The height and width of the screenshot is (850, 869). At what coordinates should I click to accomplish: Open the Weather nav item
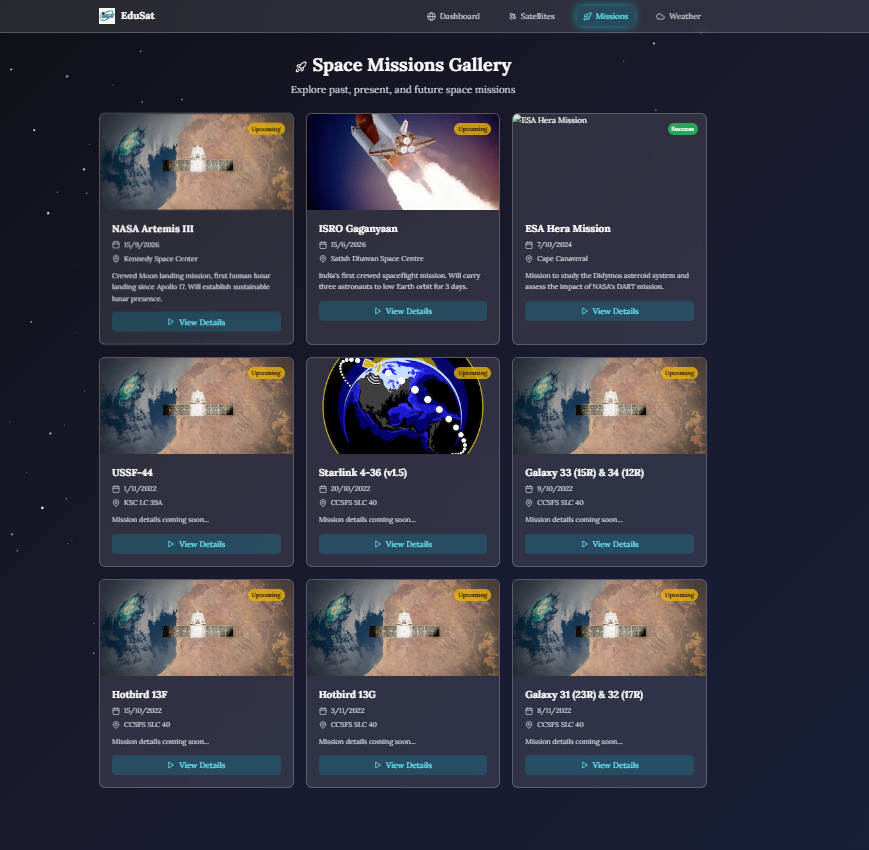[x=678, y=16]
